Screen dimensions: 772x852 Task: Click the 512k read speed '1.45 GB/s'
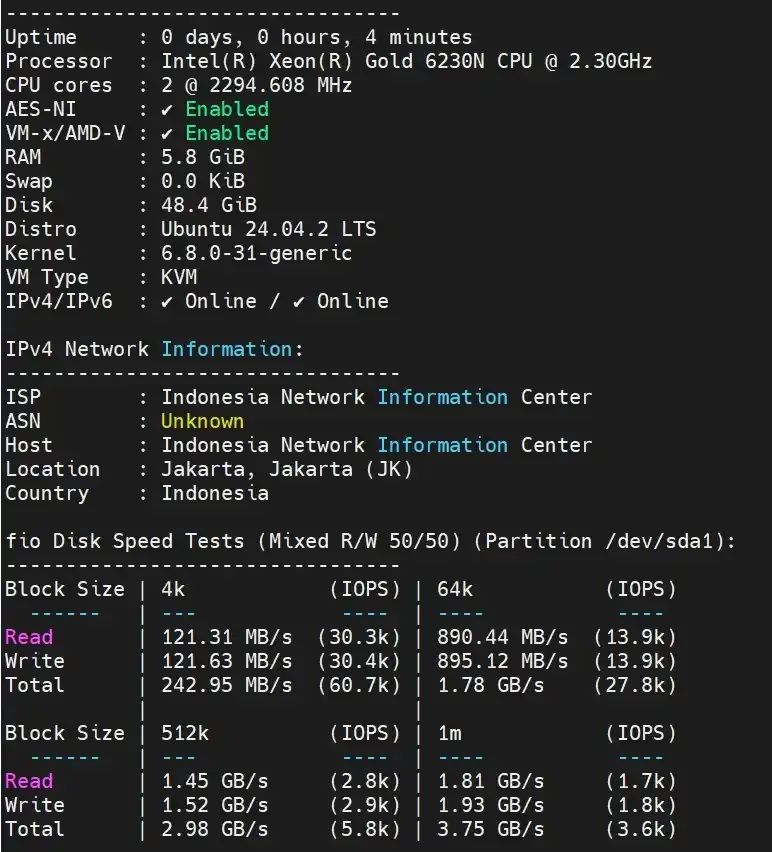coord(215,781)
